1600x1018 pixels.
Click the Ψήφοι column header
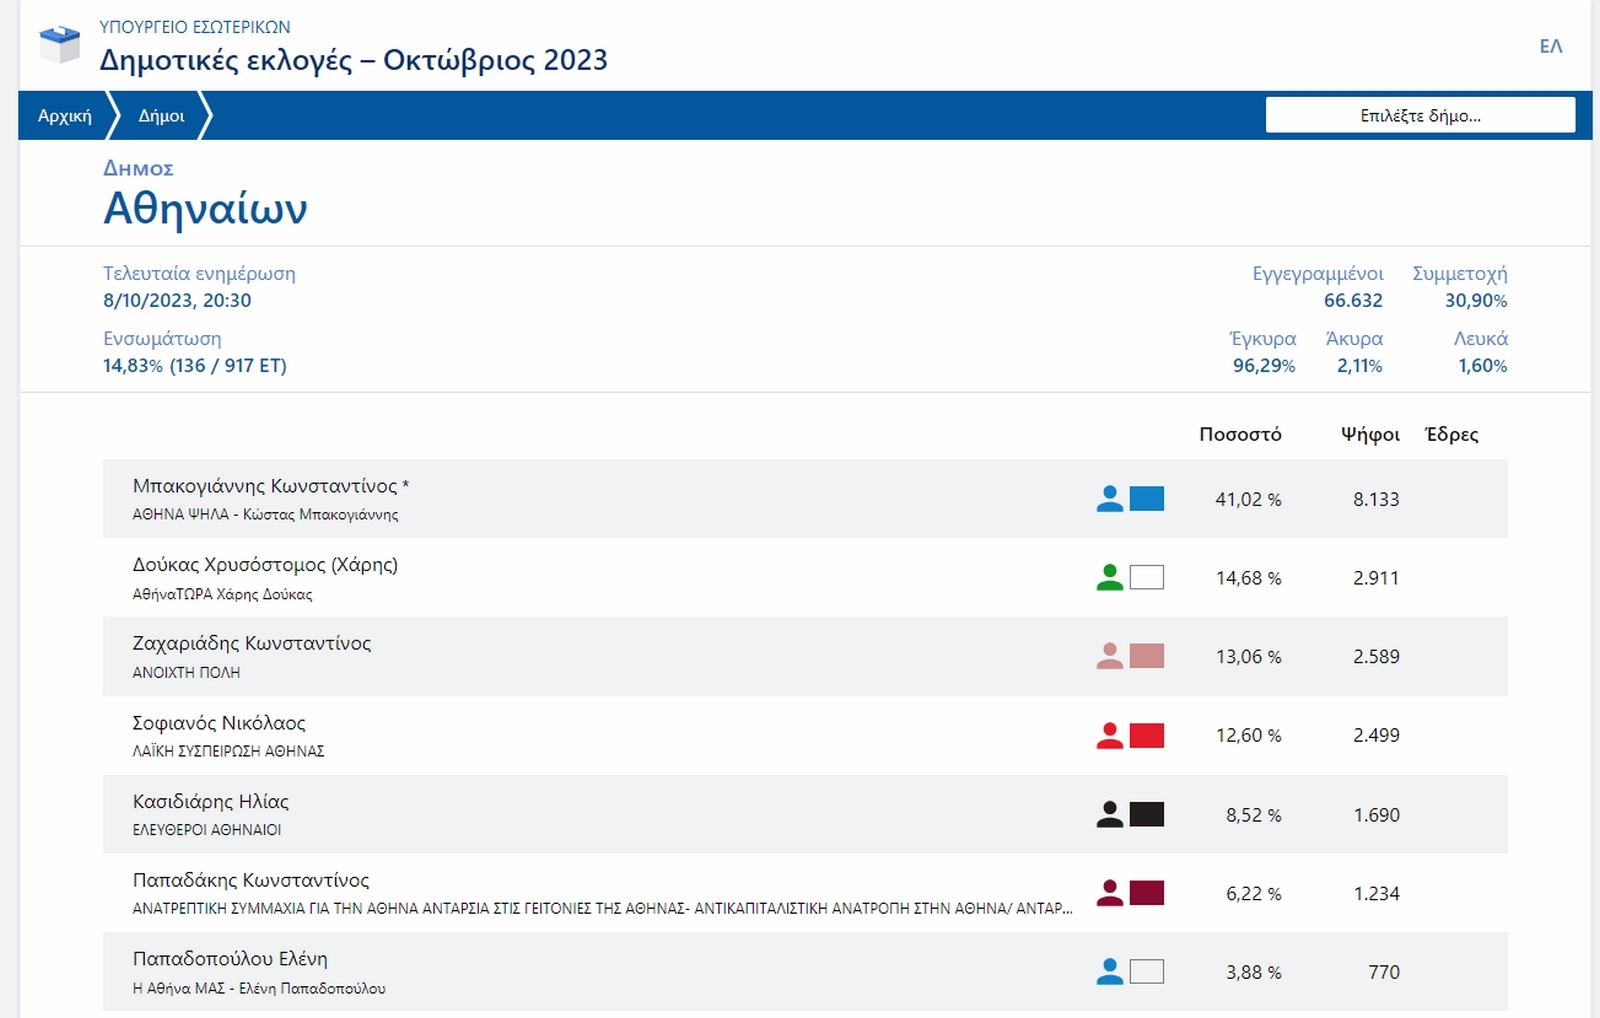coord(1369,434)
